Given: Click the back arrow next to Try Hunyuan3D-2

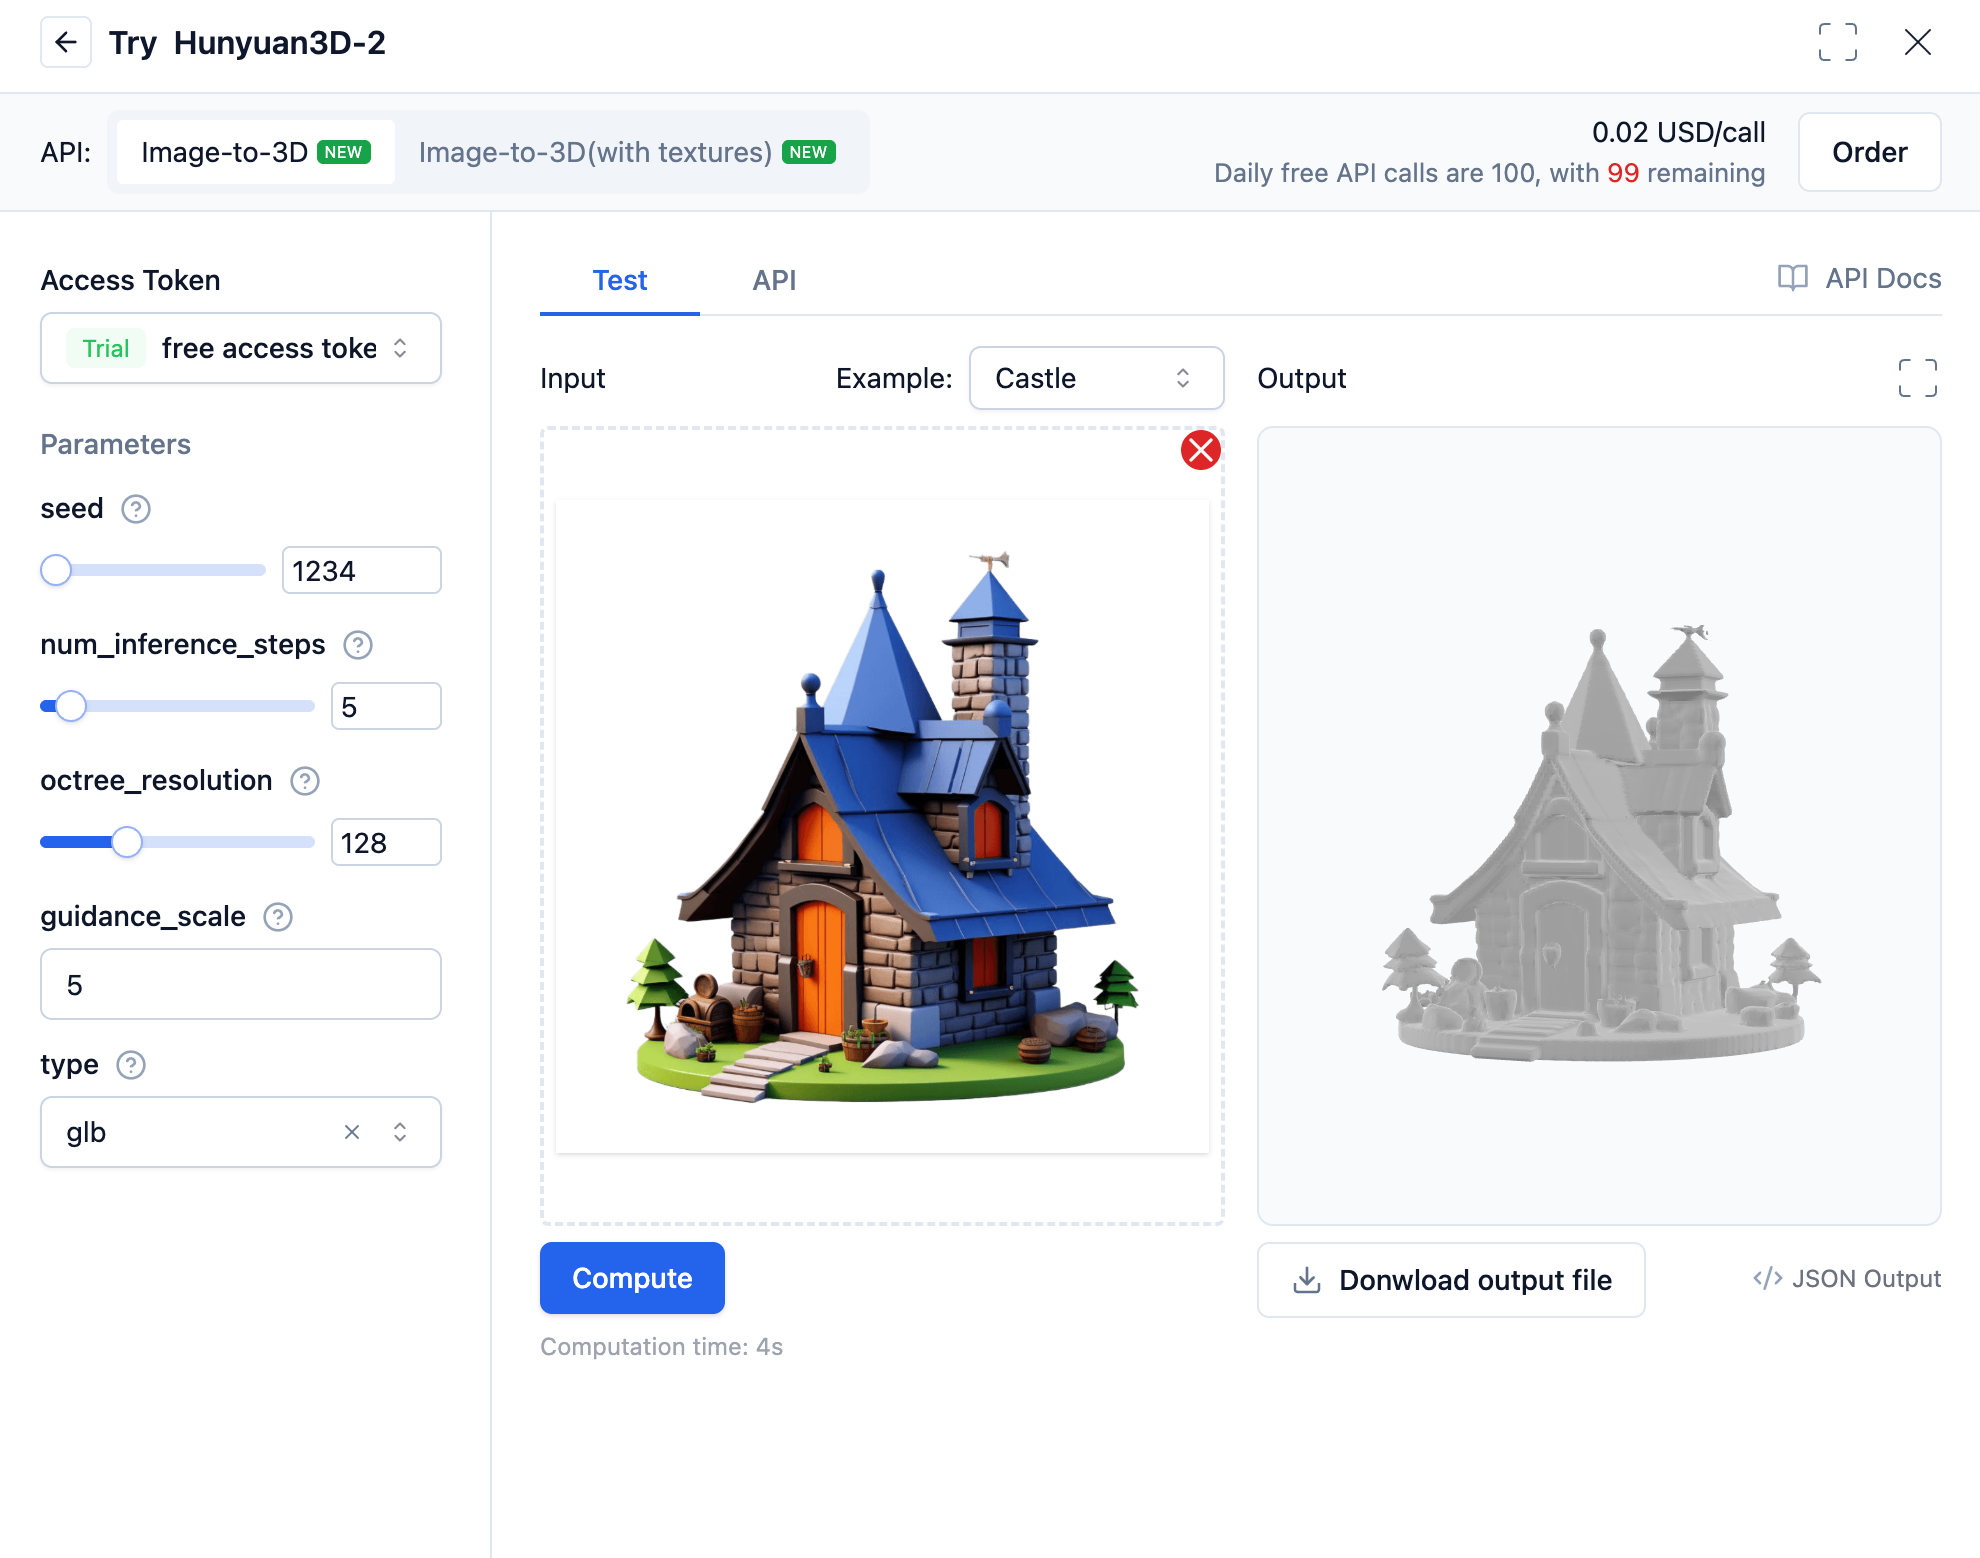Looking at the screenshot, I should point(66,42).
